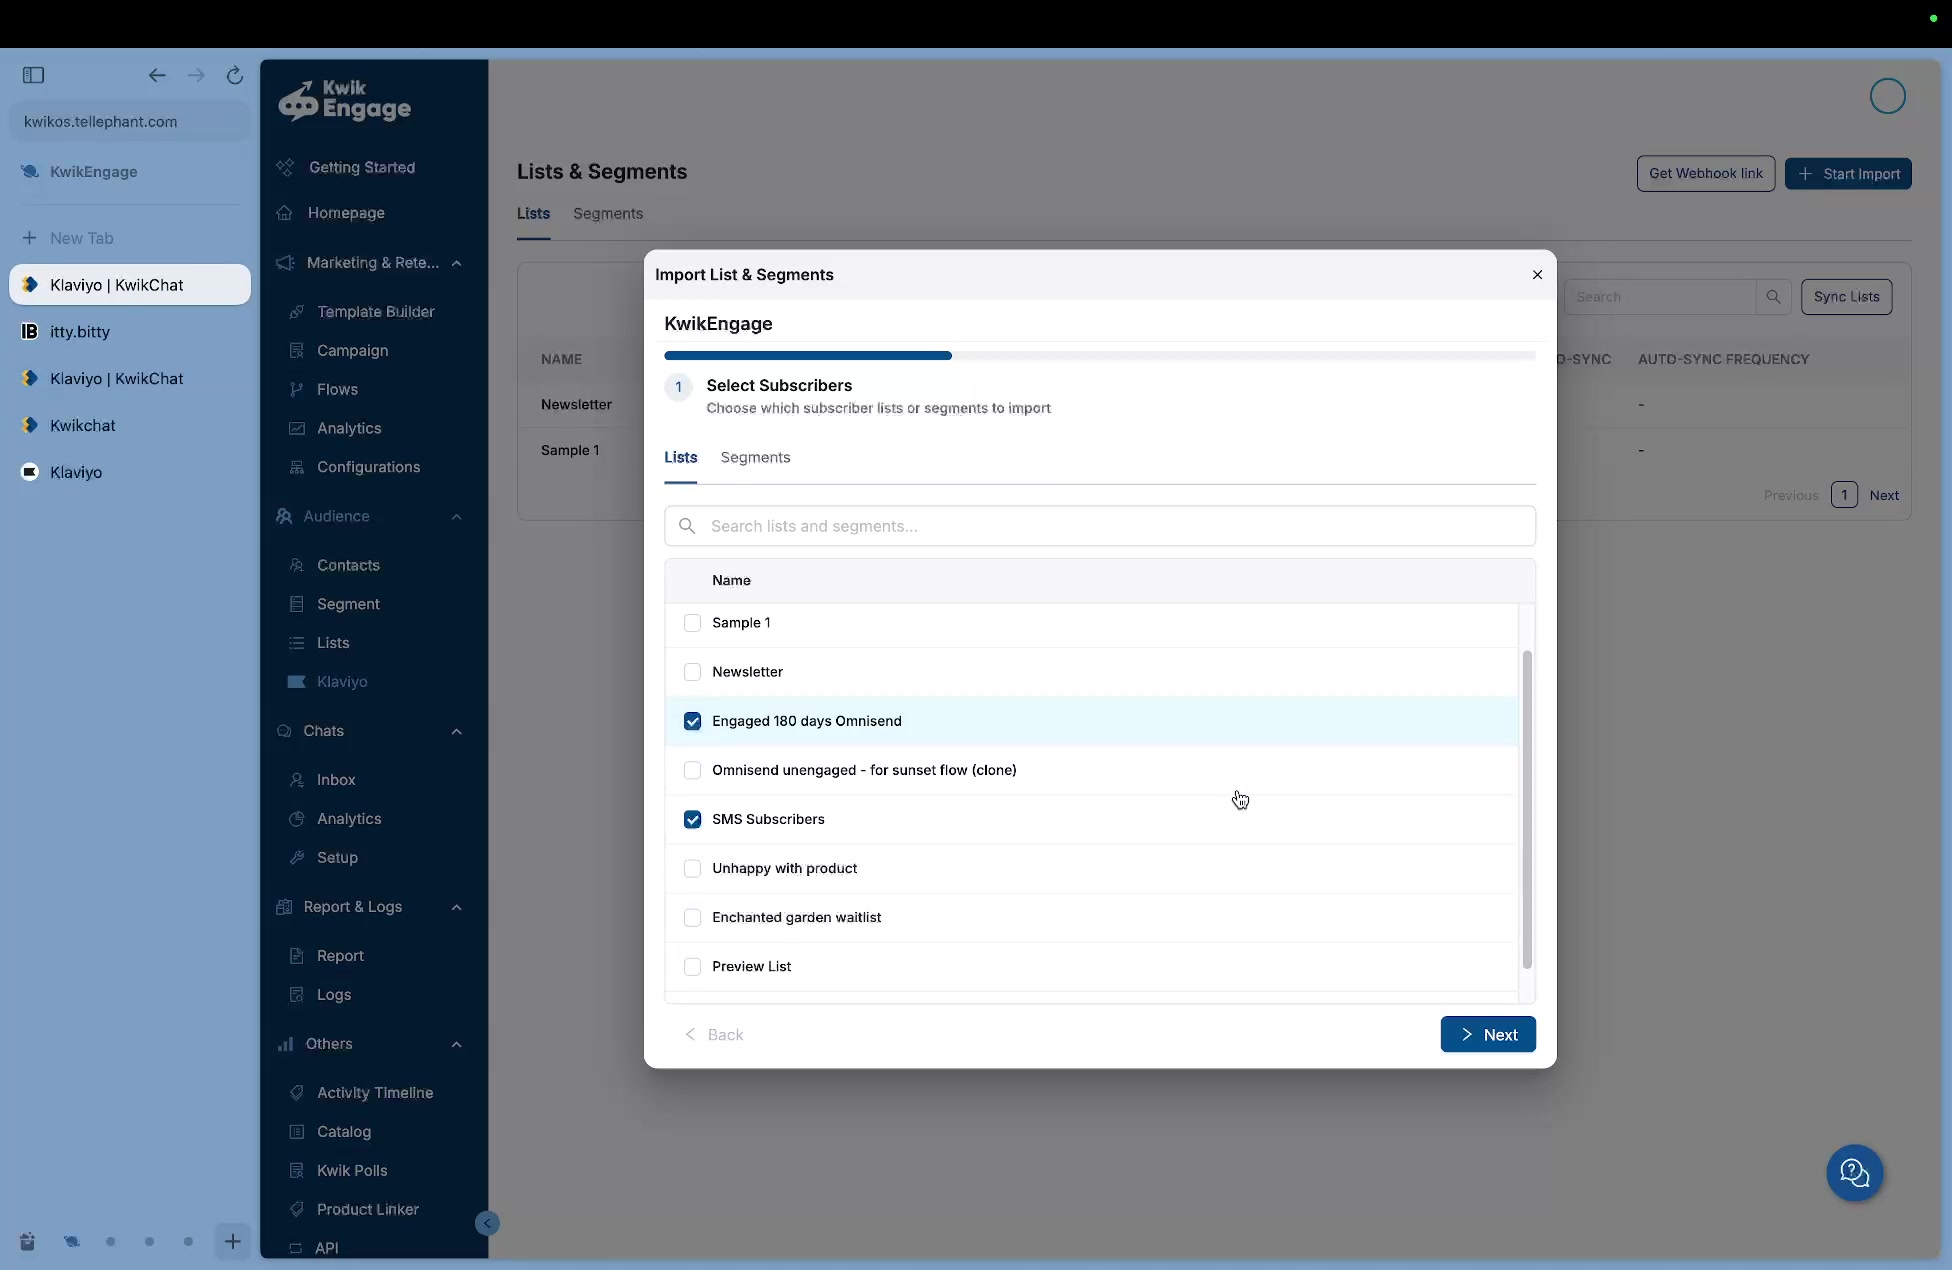Click the Sync Lists button

[x=1846, y=297]
